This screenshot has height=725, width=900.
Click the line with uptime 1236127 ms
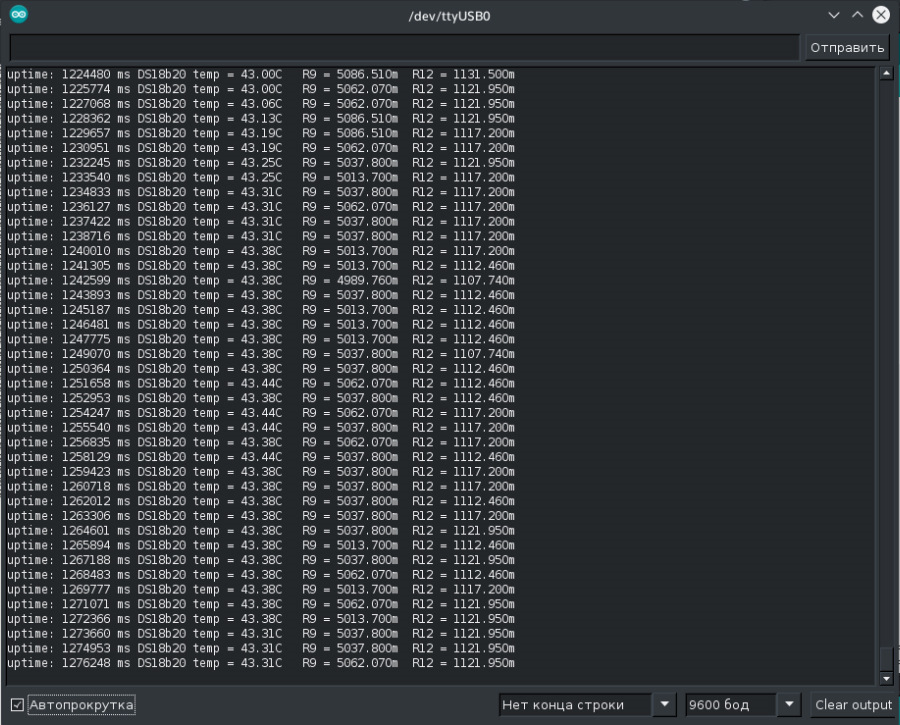tap(261, 207)
